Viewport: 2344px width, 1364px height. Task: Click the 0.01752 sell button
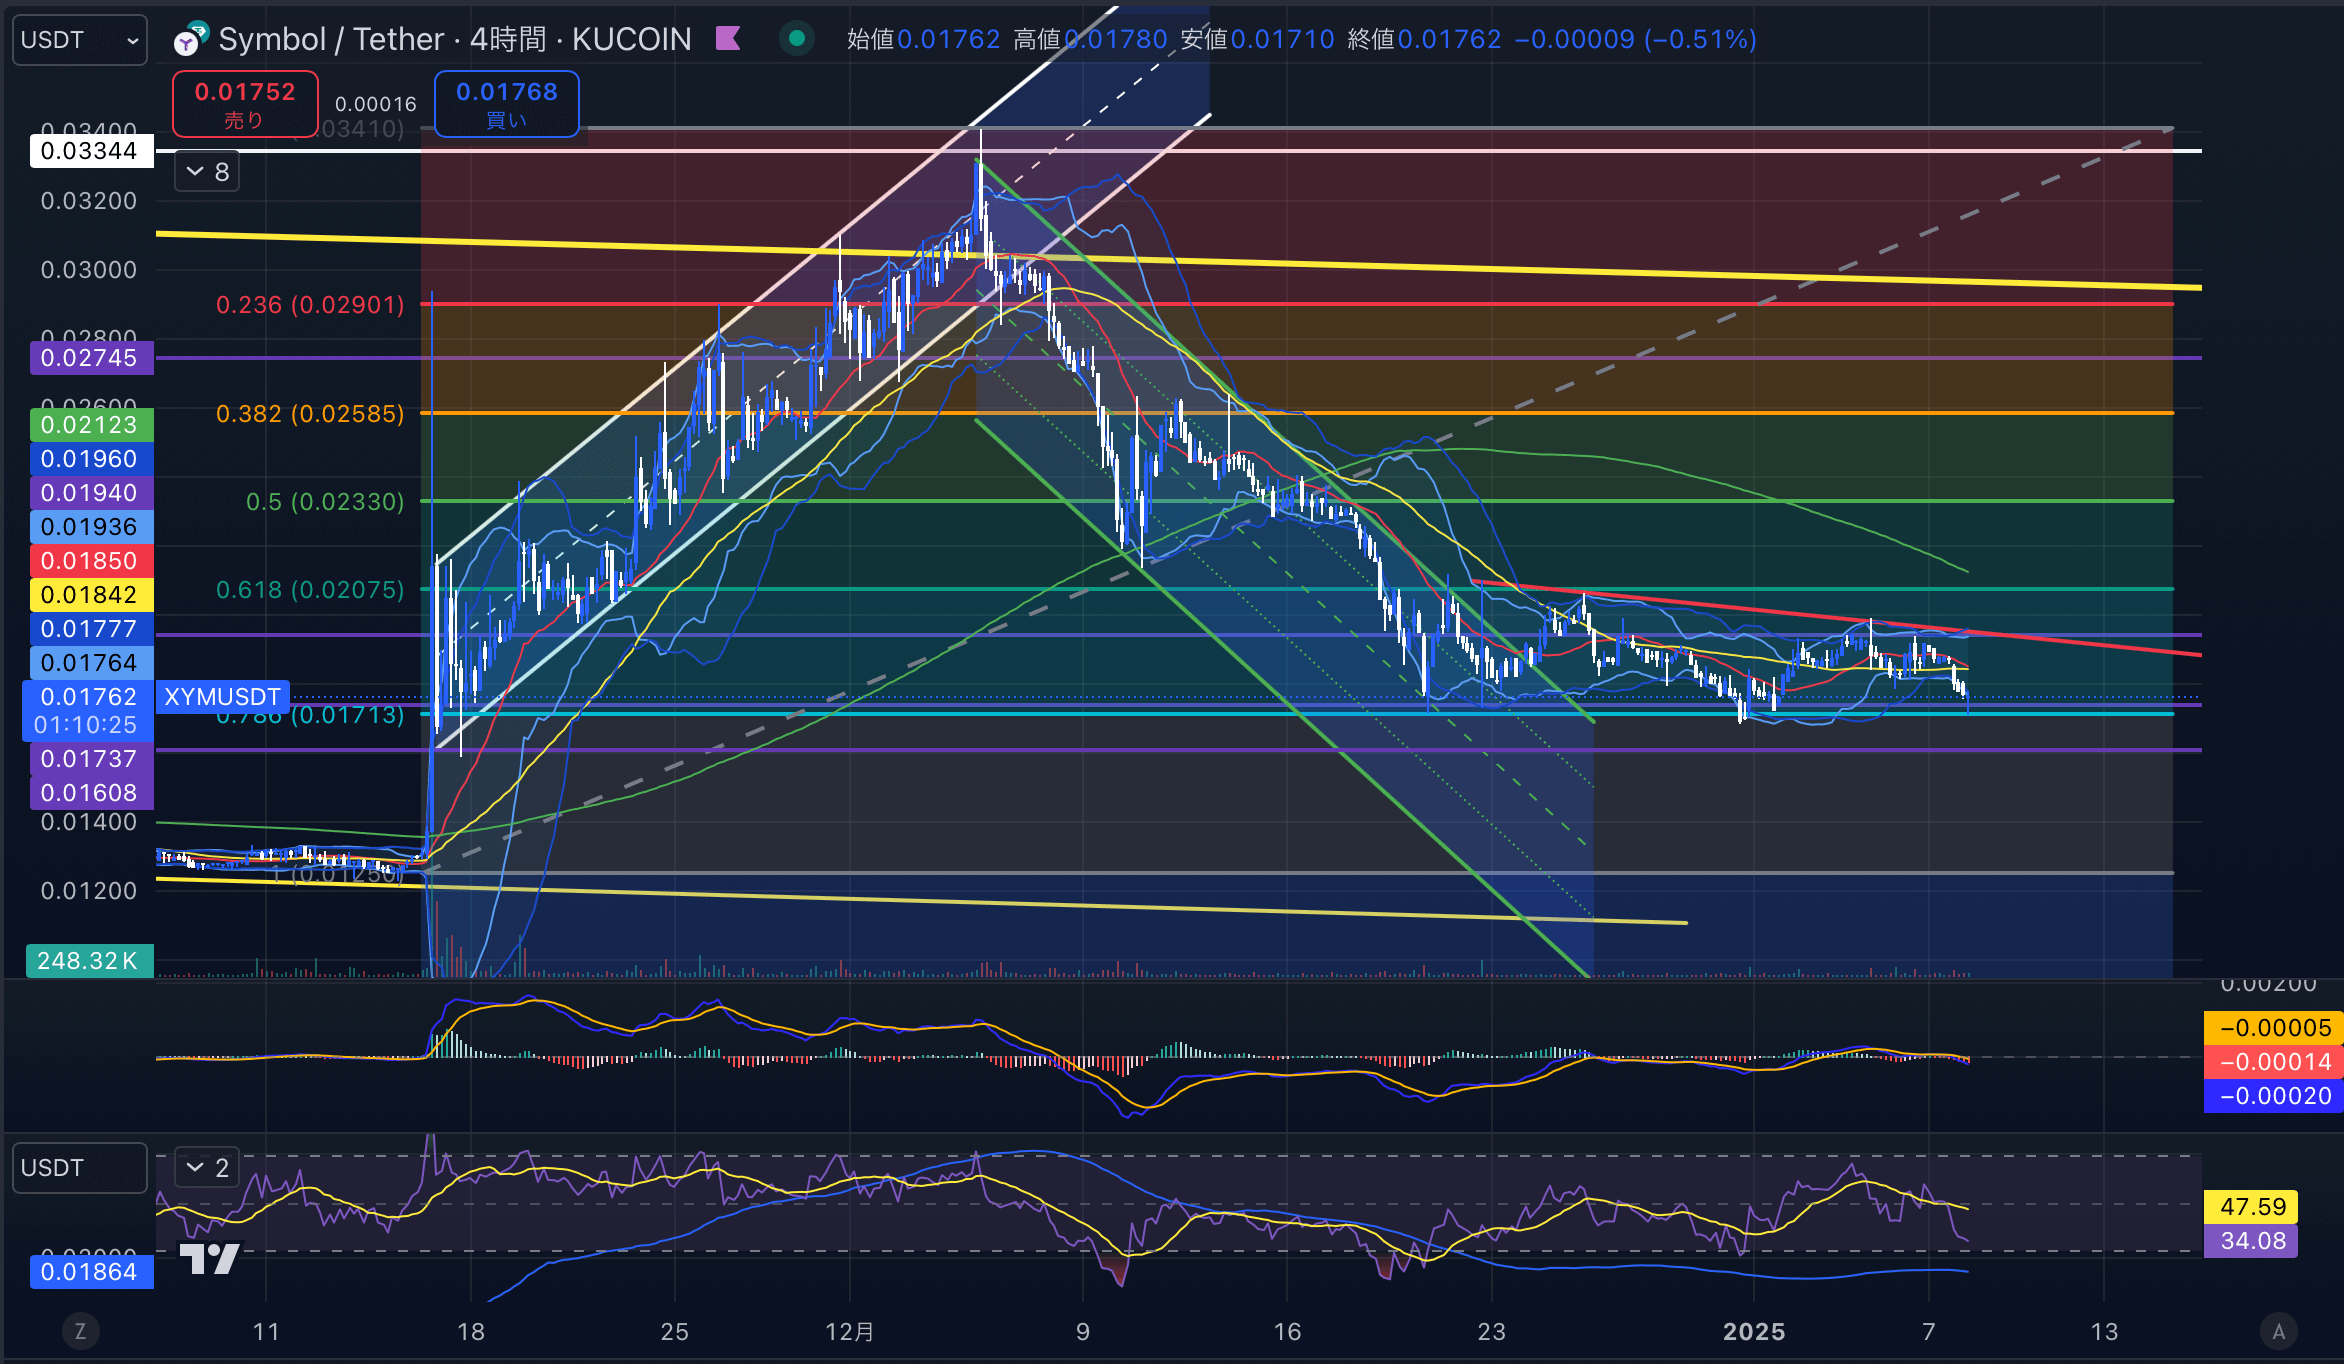point(245,104)
